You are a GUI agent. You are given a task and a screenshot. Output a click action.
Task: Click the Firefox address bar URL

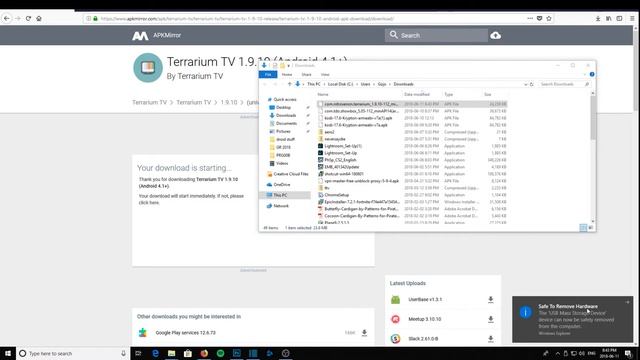click(x=247, y=19)
